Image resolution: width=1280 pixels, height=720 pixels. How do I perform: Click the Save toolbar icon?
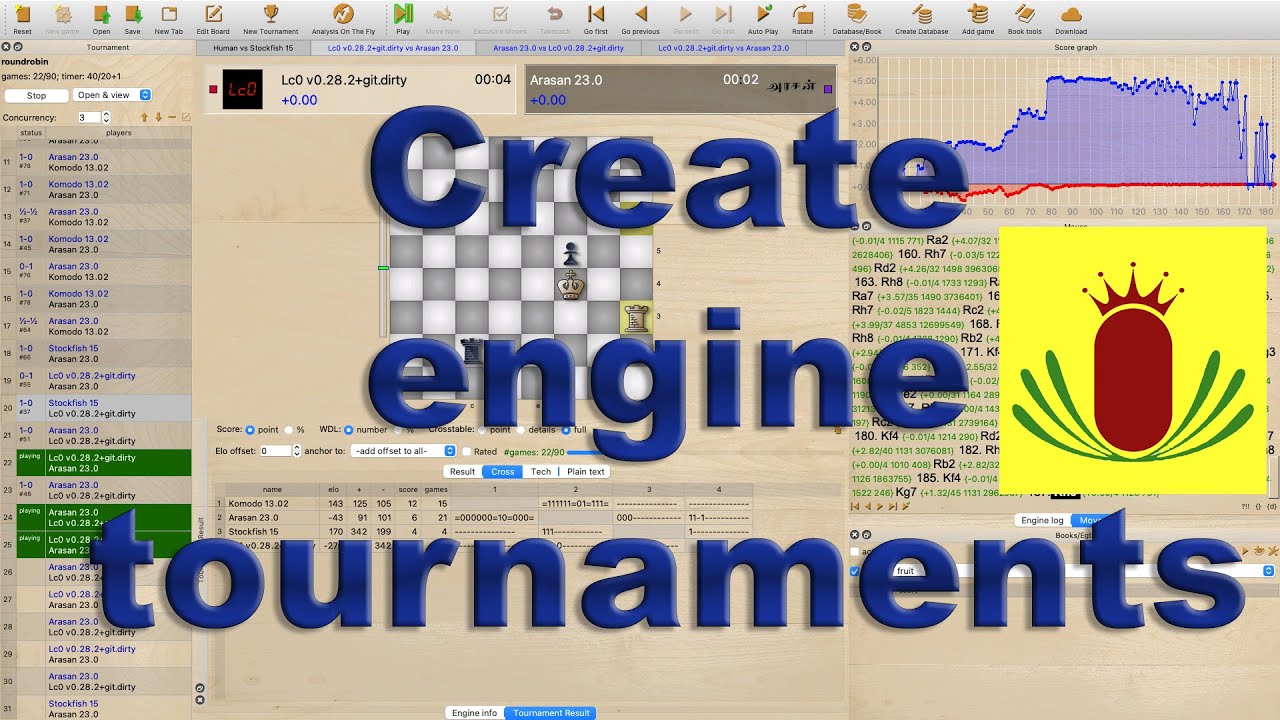[x=133, y=14]
